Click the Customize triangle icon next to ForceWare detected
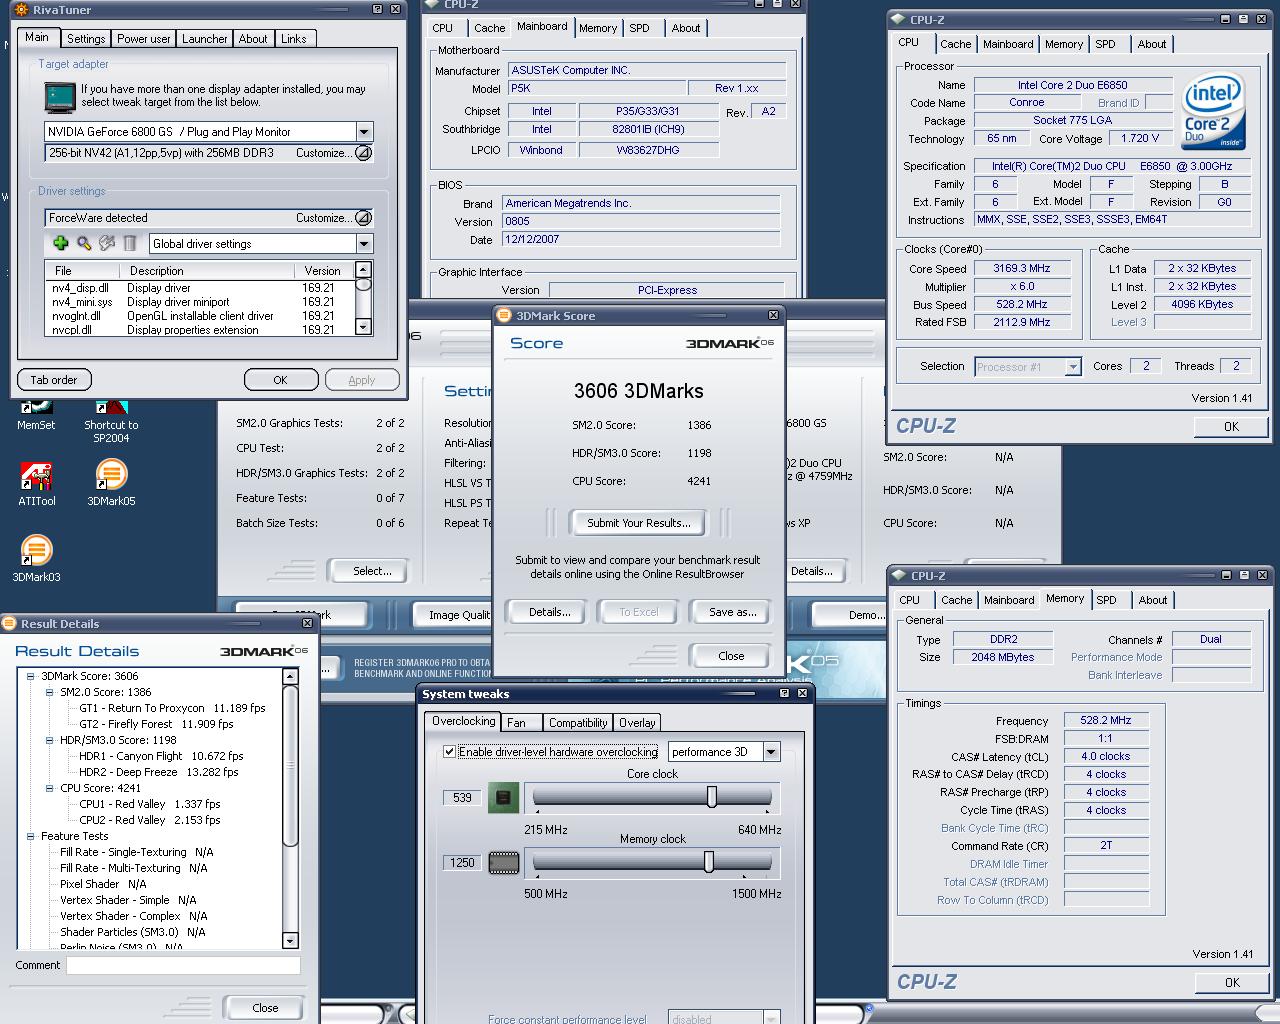The width and height of the screenshot is (1280, 1024). point(364,218)
